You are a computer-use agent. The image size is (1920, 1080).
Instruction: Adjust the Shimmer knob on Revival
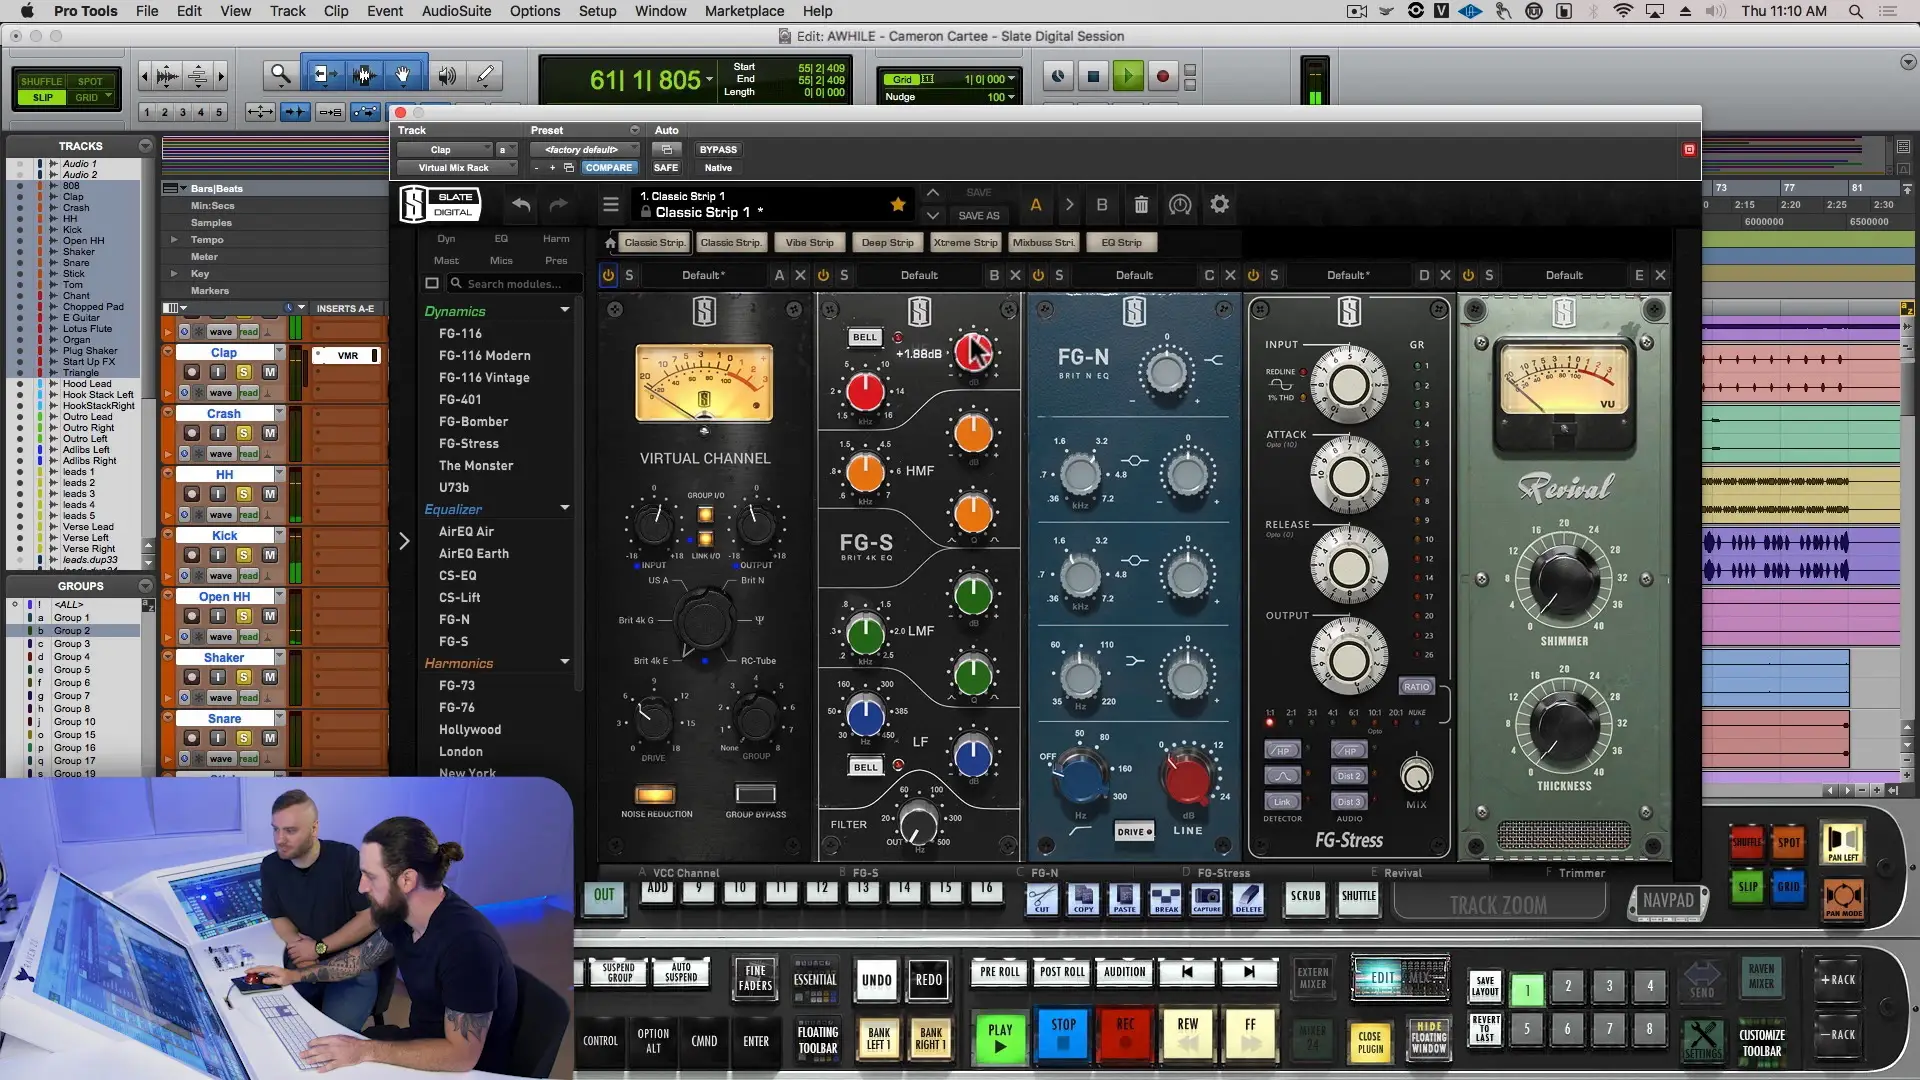(x=1564, y=581)
